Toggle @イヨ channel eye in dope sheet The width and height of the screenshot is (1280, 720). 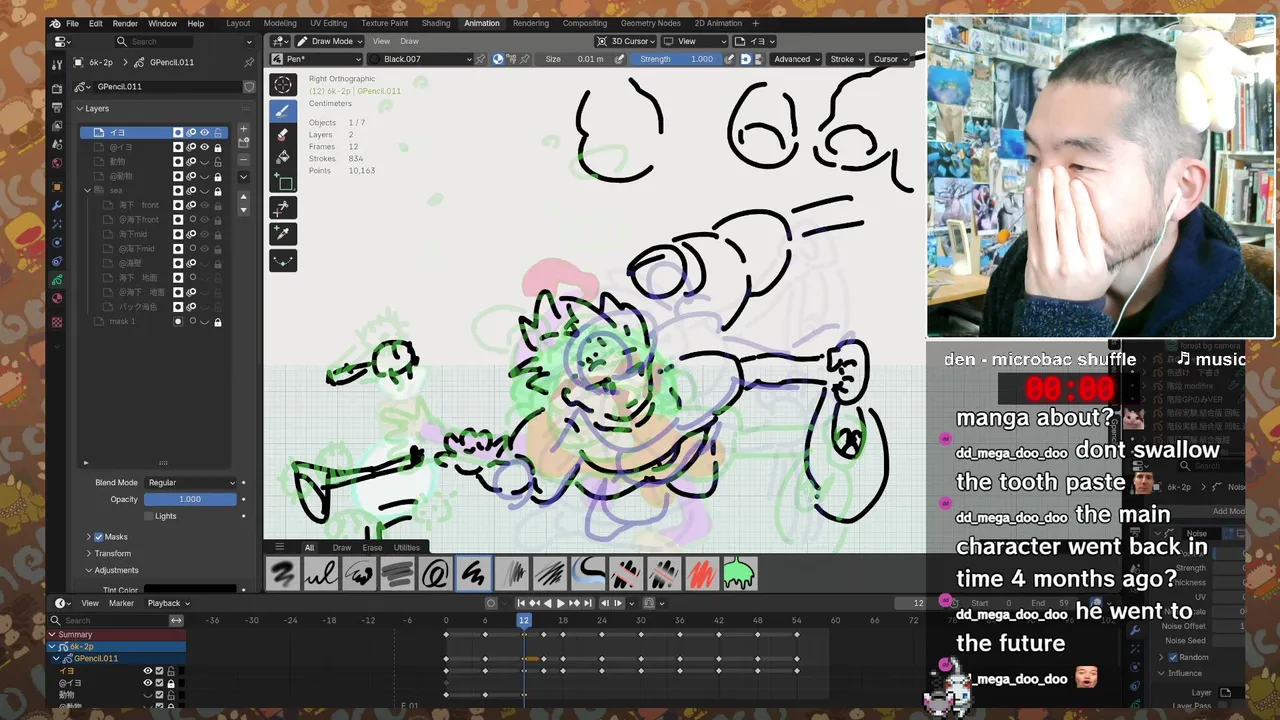147,683
